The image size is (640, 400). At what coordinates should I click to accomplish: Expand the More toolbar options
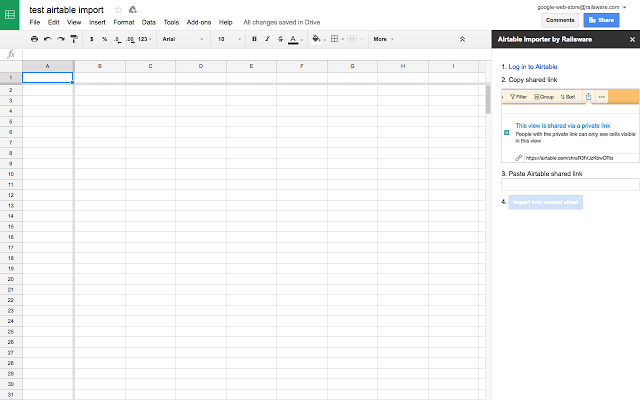(x=383, y=39)
